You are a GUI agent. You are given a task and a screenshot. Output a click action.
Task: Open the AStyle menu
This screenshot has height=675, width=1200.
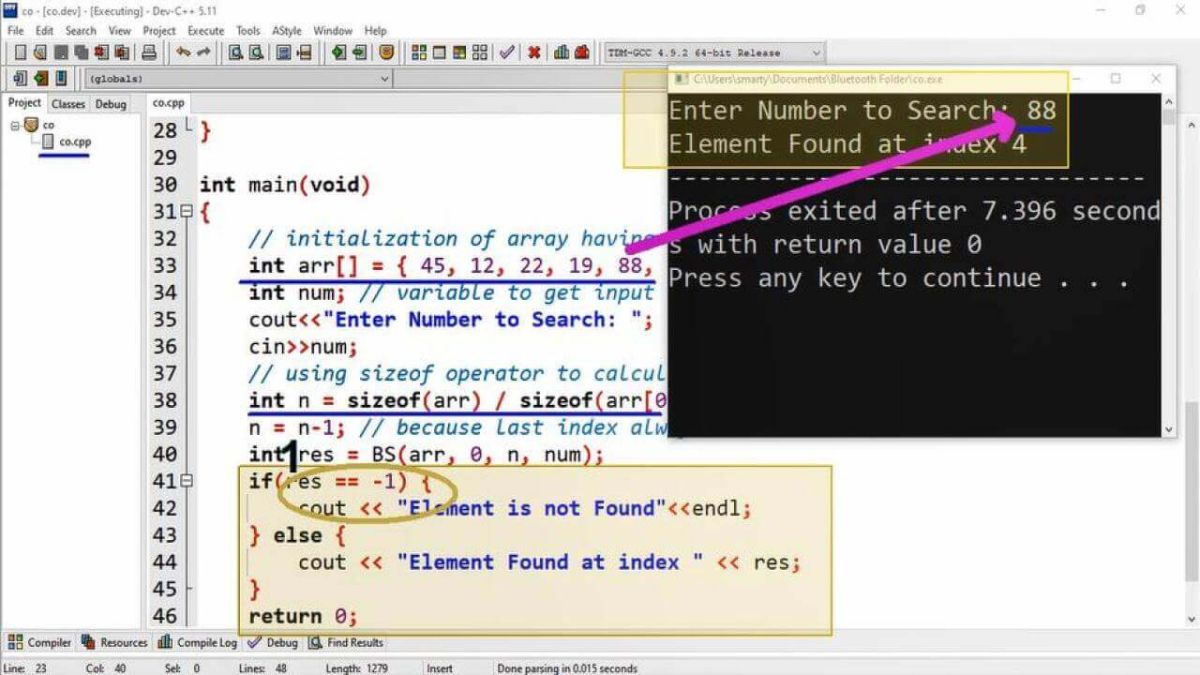[x=286, y=31]
